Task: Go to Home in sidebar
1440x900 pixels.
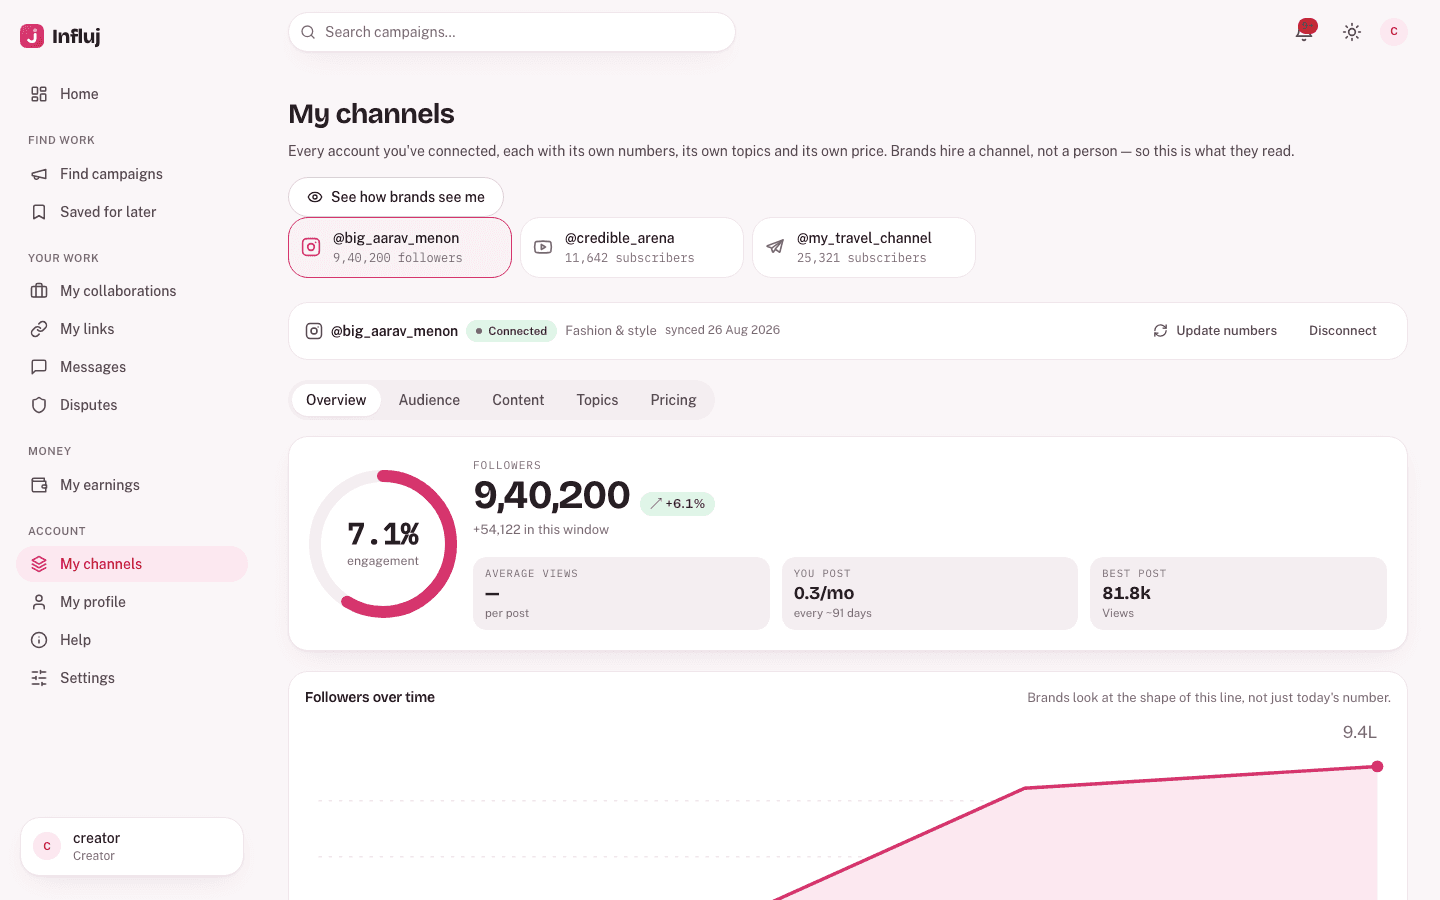Action: (x=132, y=94)
